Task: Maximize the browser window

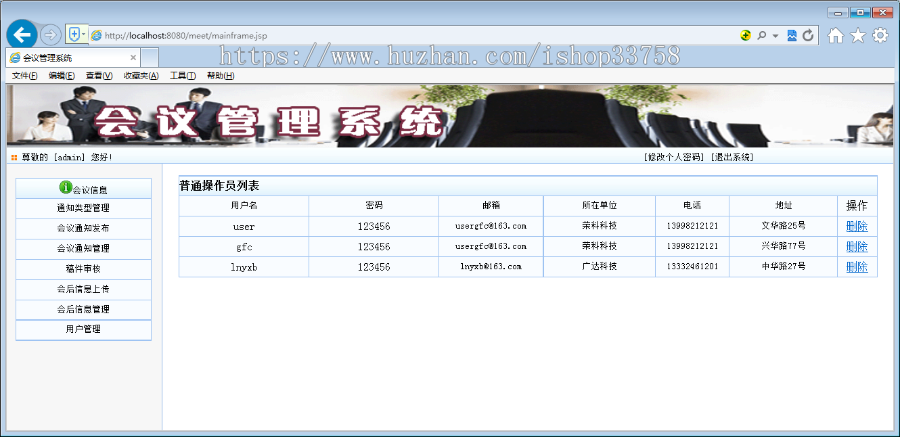Action: coord(860,12)
